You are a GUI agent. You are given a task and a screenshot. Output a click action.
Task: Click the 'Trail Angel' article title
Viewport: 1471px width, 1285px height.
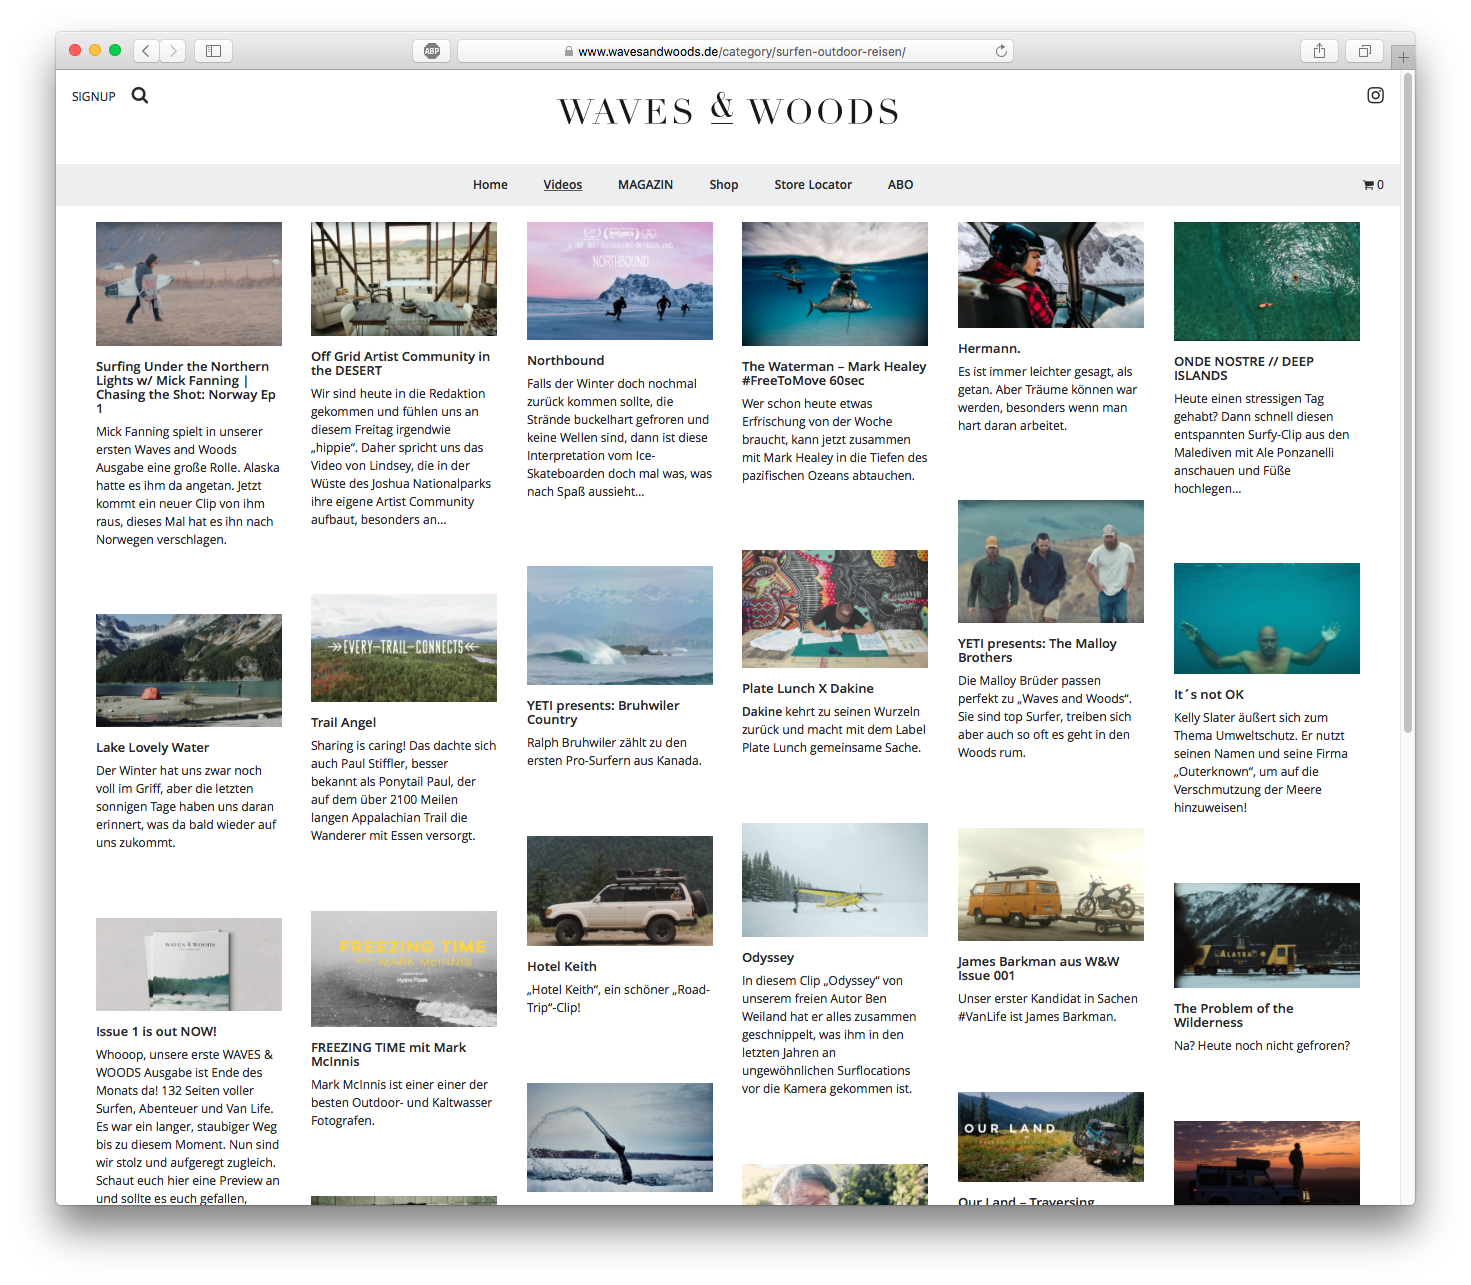coord(344,722)
